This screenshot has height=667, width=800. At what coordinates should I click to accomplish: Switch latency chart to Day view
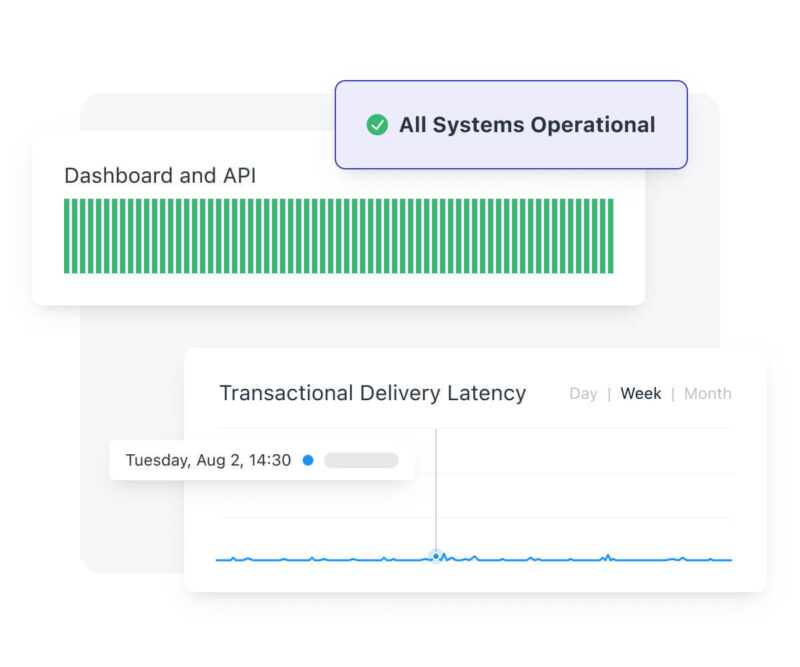click(x=583, y=394)
